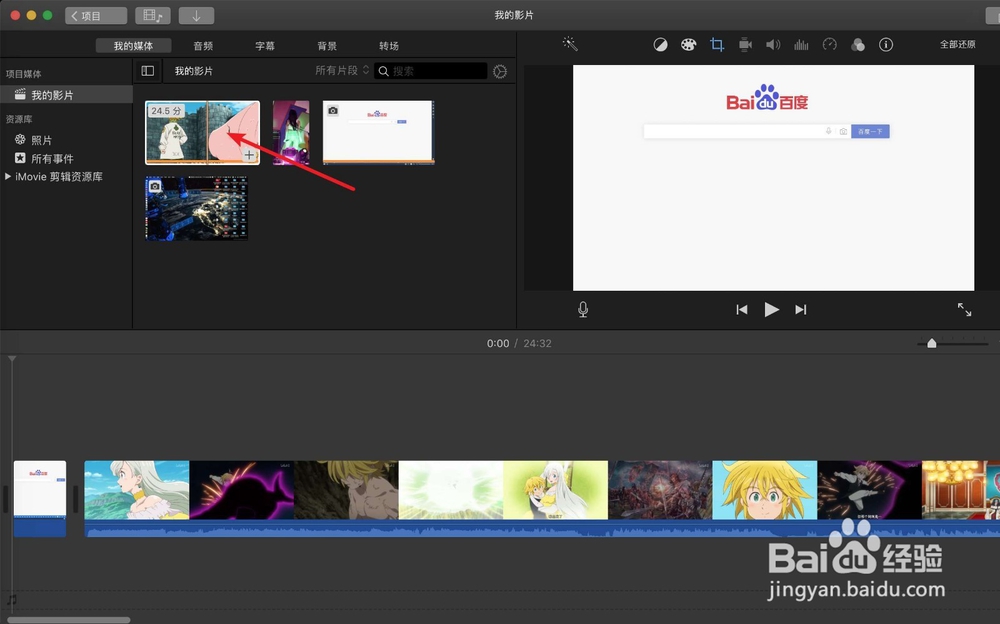
Task: Open the stabilization camera tool
Action: (745, 45)
